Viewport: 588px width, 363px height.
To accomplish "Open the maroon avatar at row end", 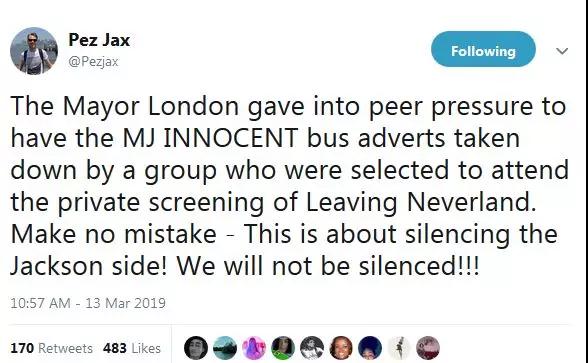I will [428, 348].
